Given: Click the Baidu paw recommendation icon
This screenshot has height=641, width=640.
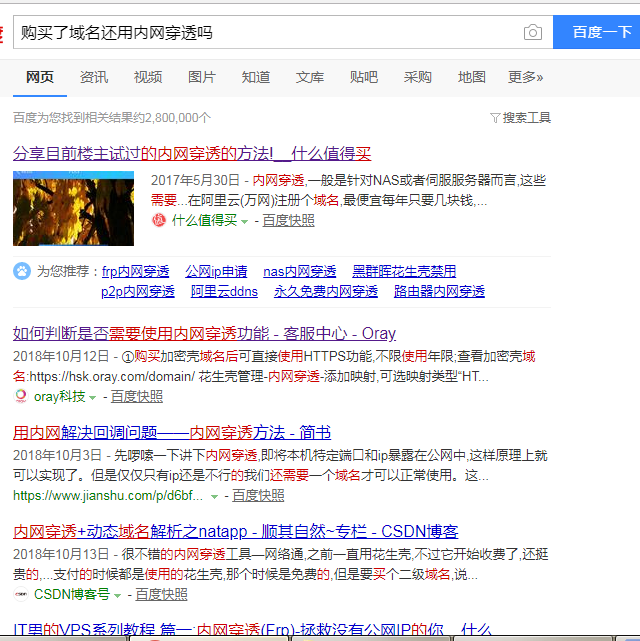Looking at the screenshot, I should pyautogui.click(x=22, y=271).
